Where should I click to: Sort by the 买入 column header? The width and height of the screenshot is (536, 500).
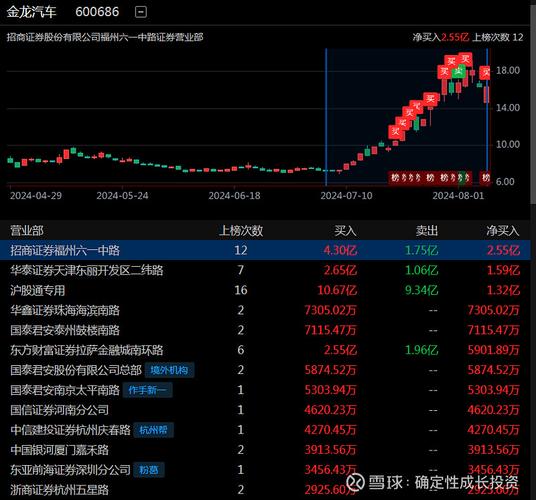[x=346, y=231]
